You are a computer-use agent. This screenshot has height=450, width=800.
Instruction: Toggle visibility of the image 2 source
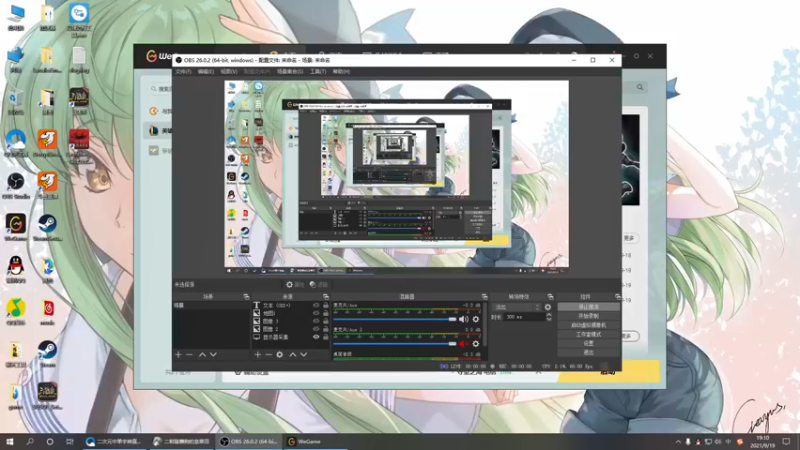(316, 329)
